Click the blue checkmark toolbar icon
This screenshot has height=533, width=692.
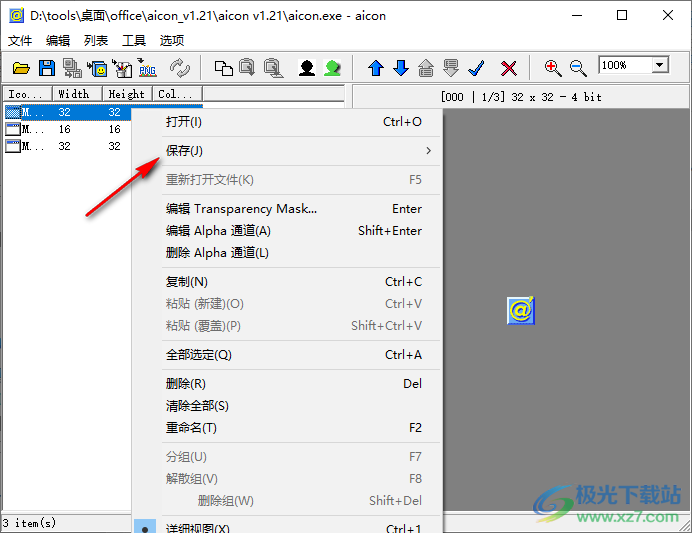(x=477, y=68)
